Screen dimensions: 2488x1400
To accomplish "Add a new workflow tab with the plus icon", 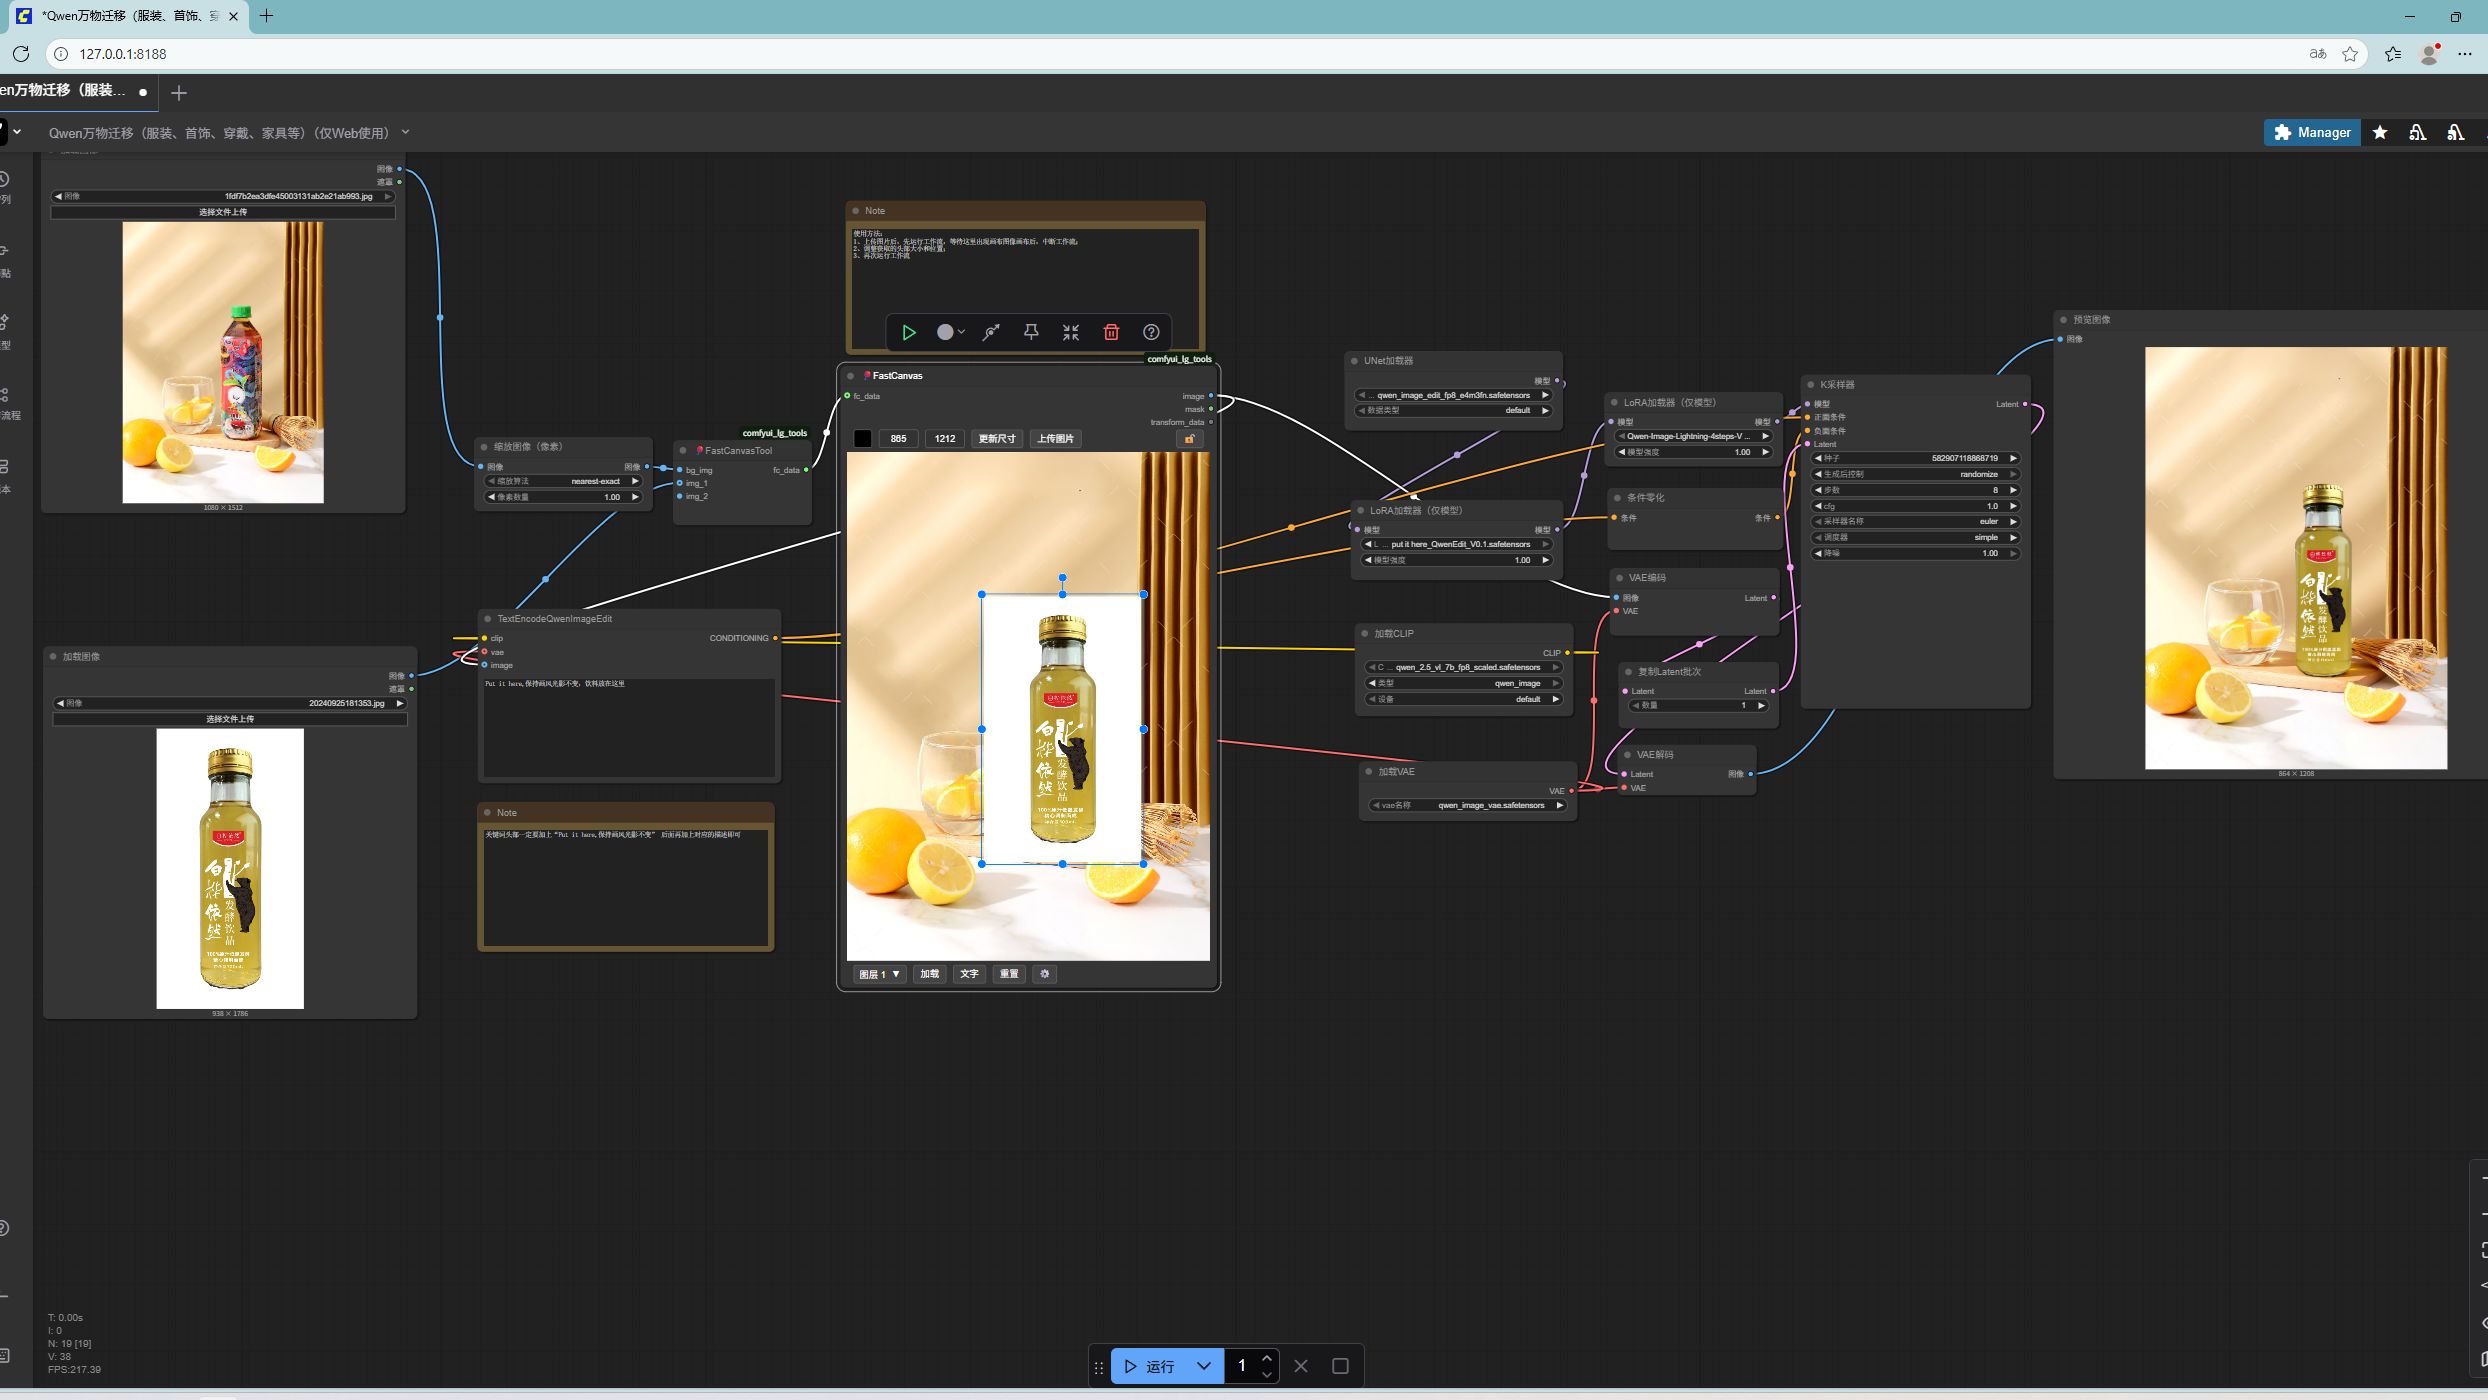I will (179, 93).
